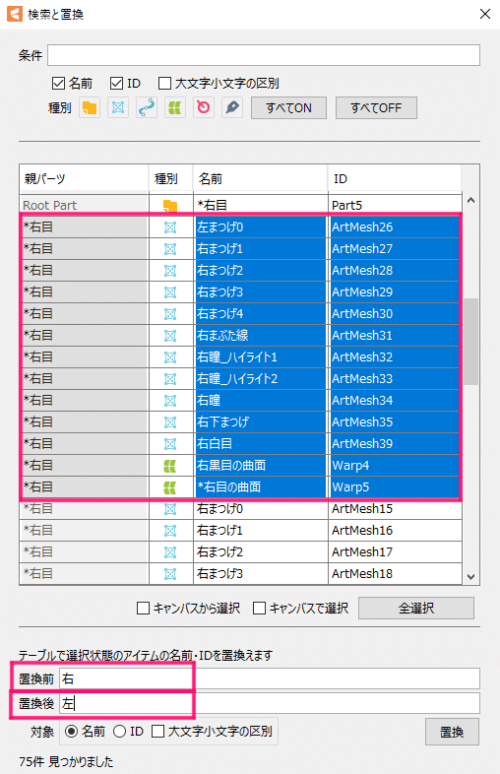Click the table scroll down arrow

(471, 577)
